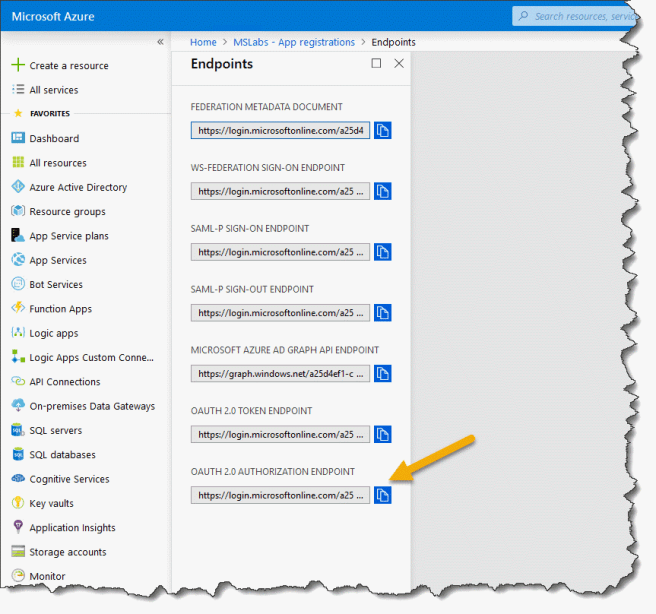Copy the Microsoft Azure AD Graph API endpoint
656x614 pixels.
click(383, 374)
